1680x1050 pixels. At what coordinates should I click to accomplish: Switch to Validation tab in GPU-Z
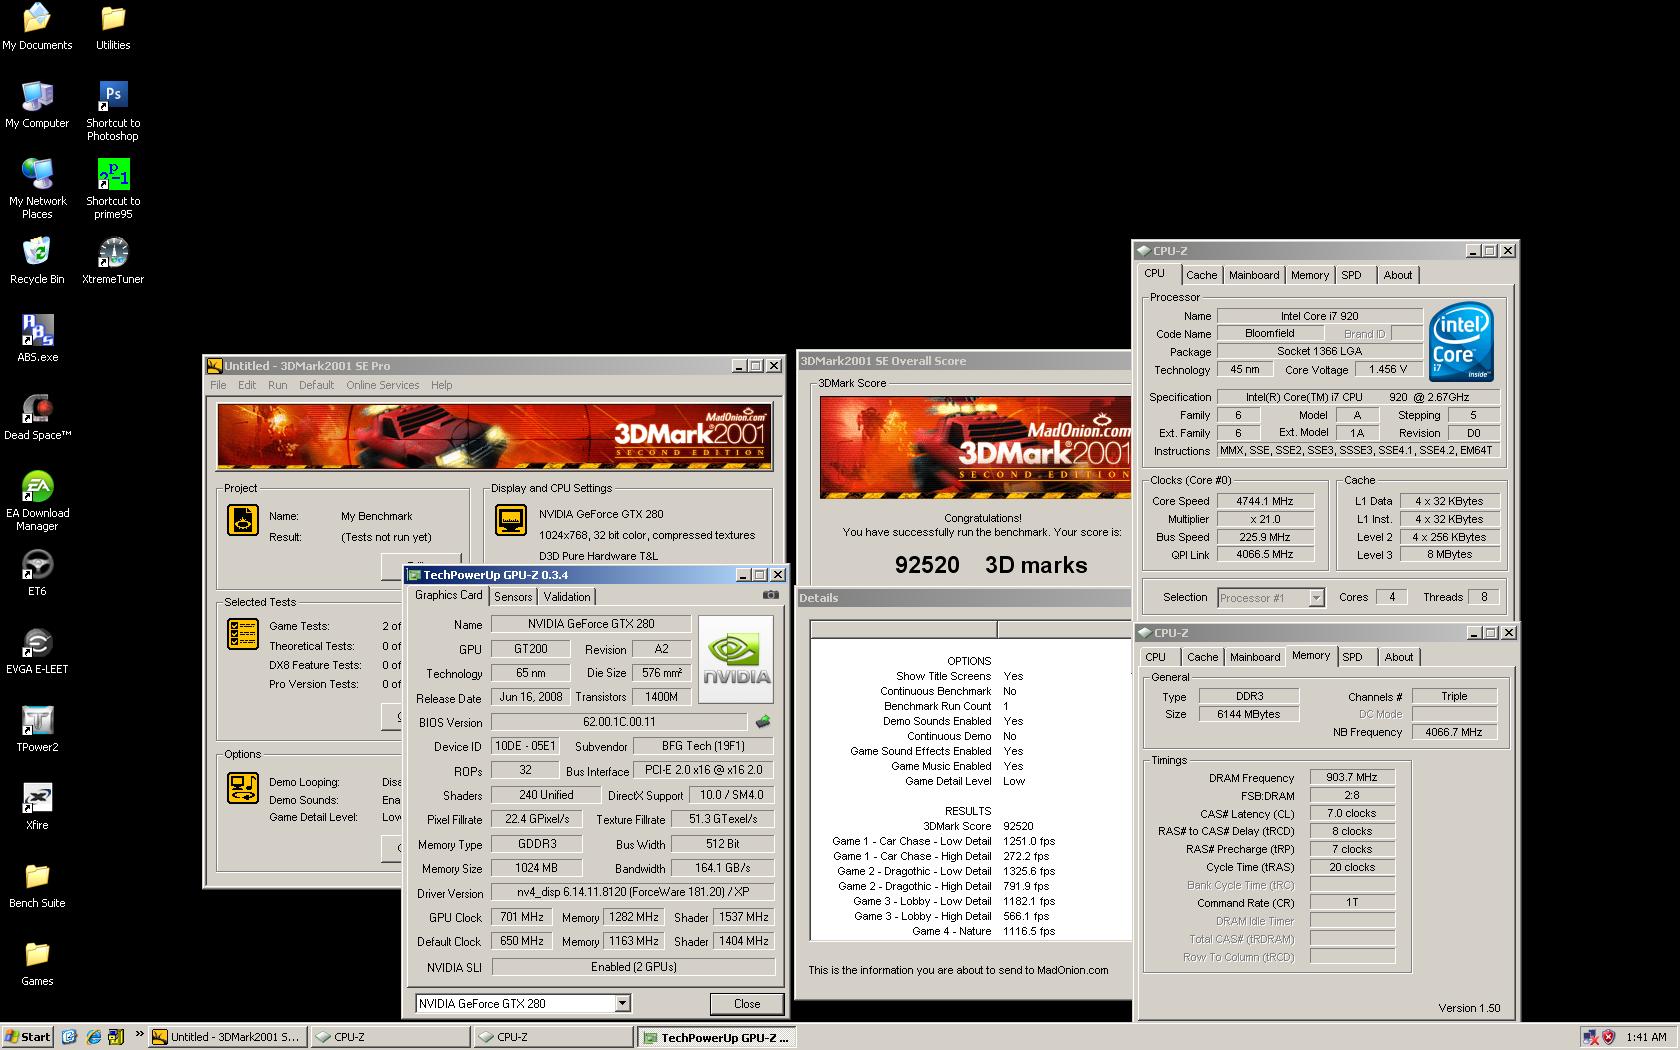[567, 597]
